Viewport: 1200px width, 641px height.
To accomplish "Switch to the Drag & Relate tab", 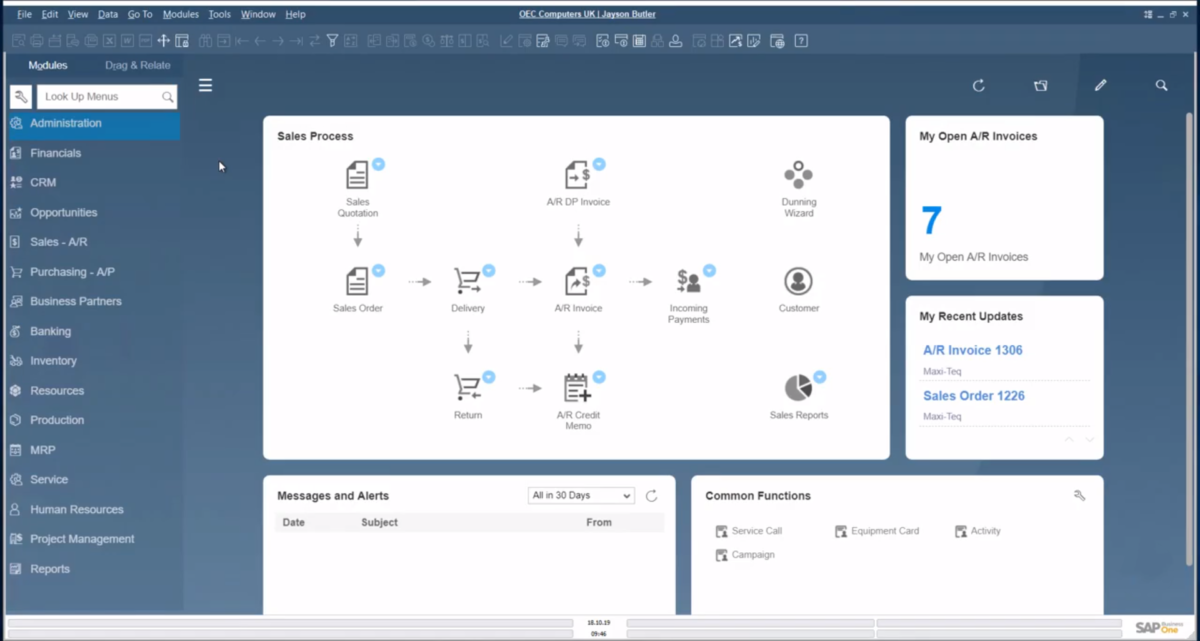I will pos(138,66).
